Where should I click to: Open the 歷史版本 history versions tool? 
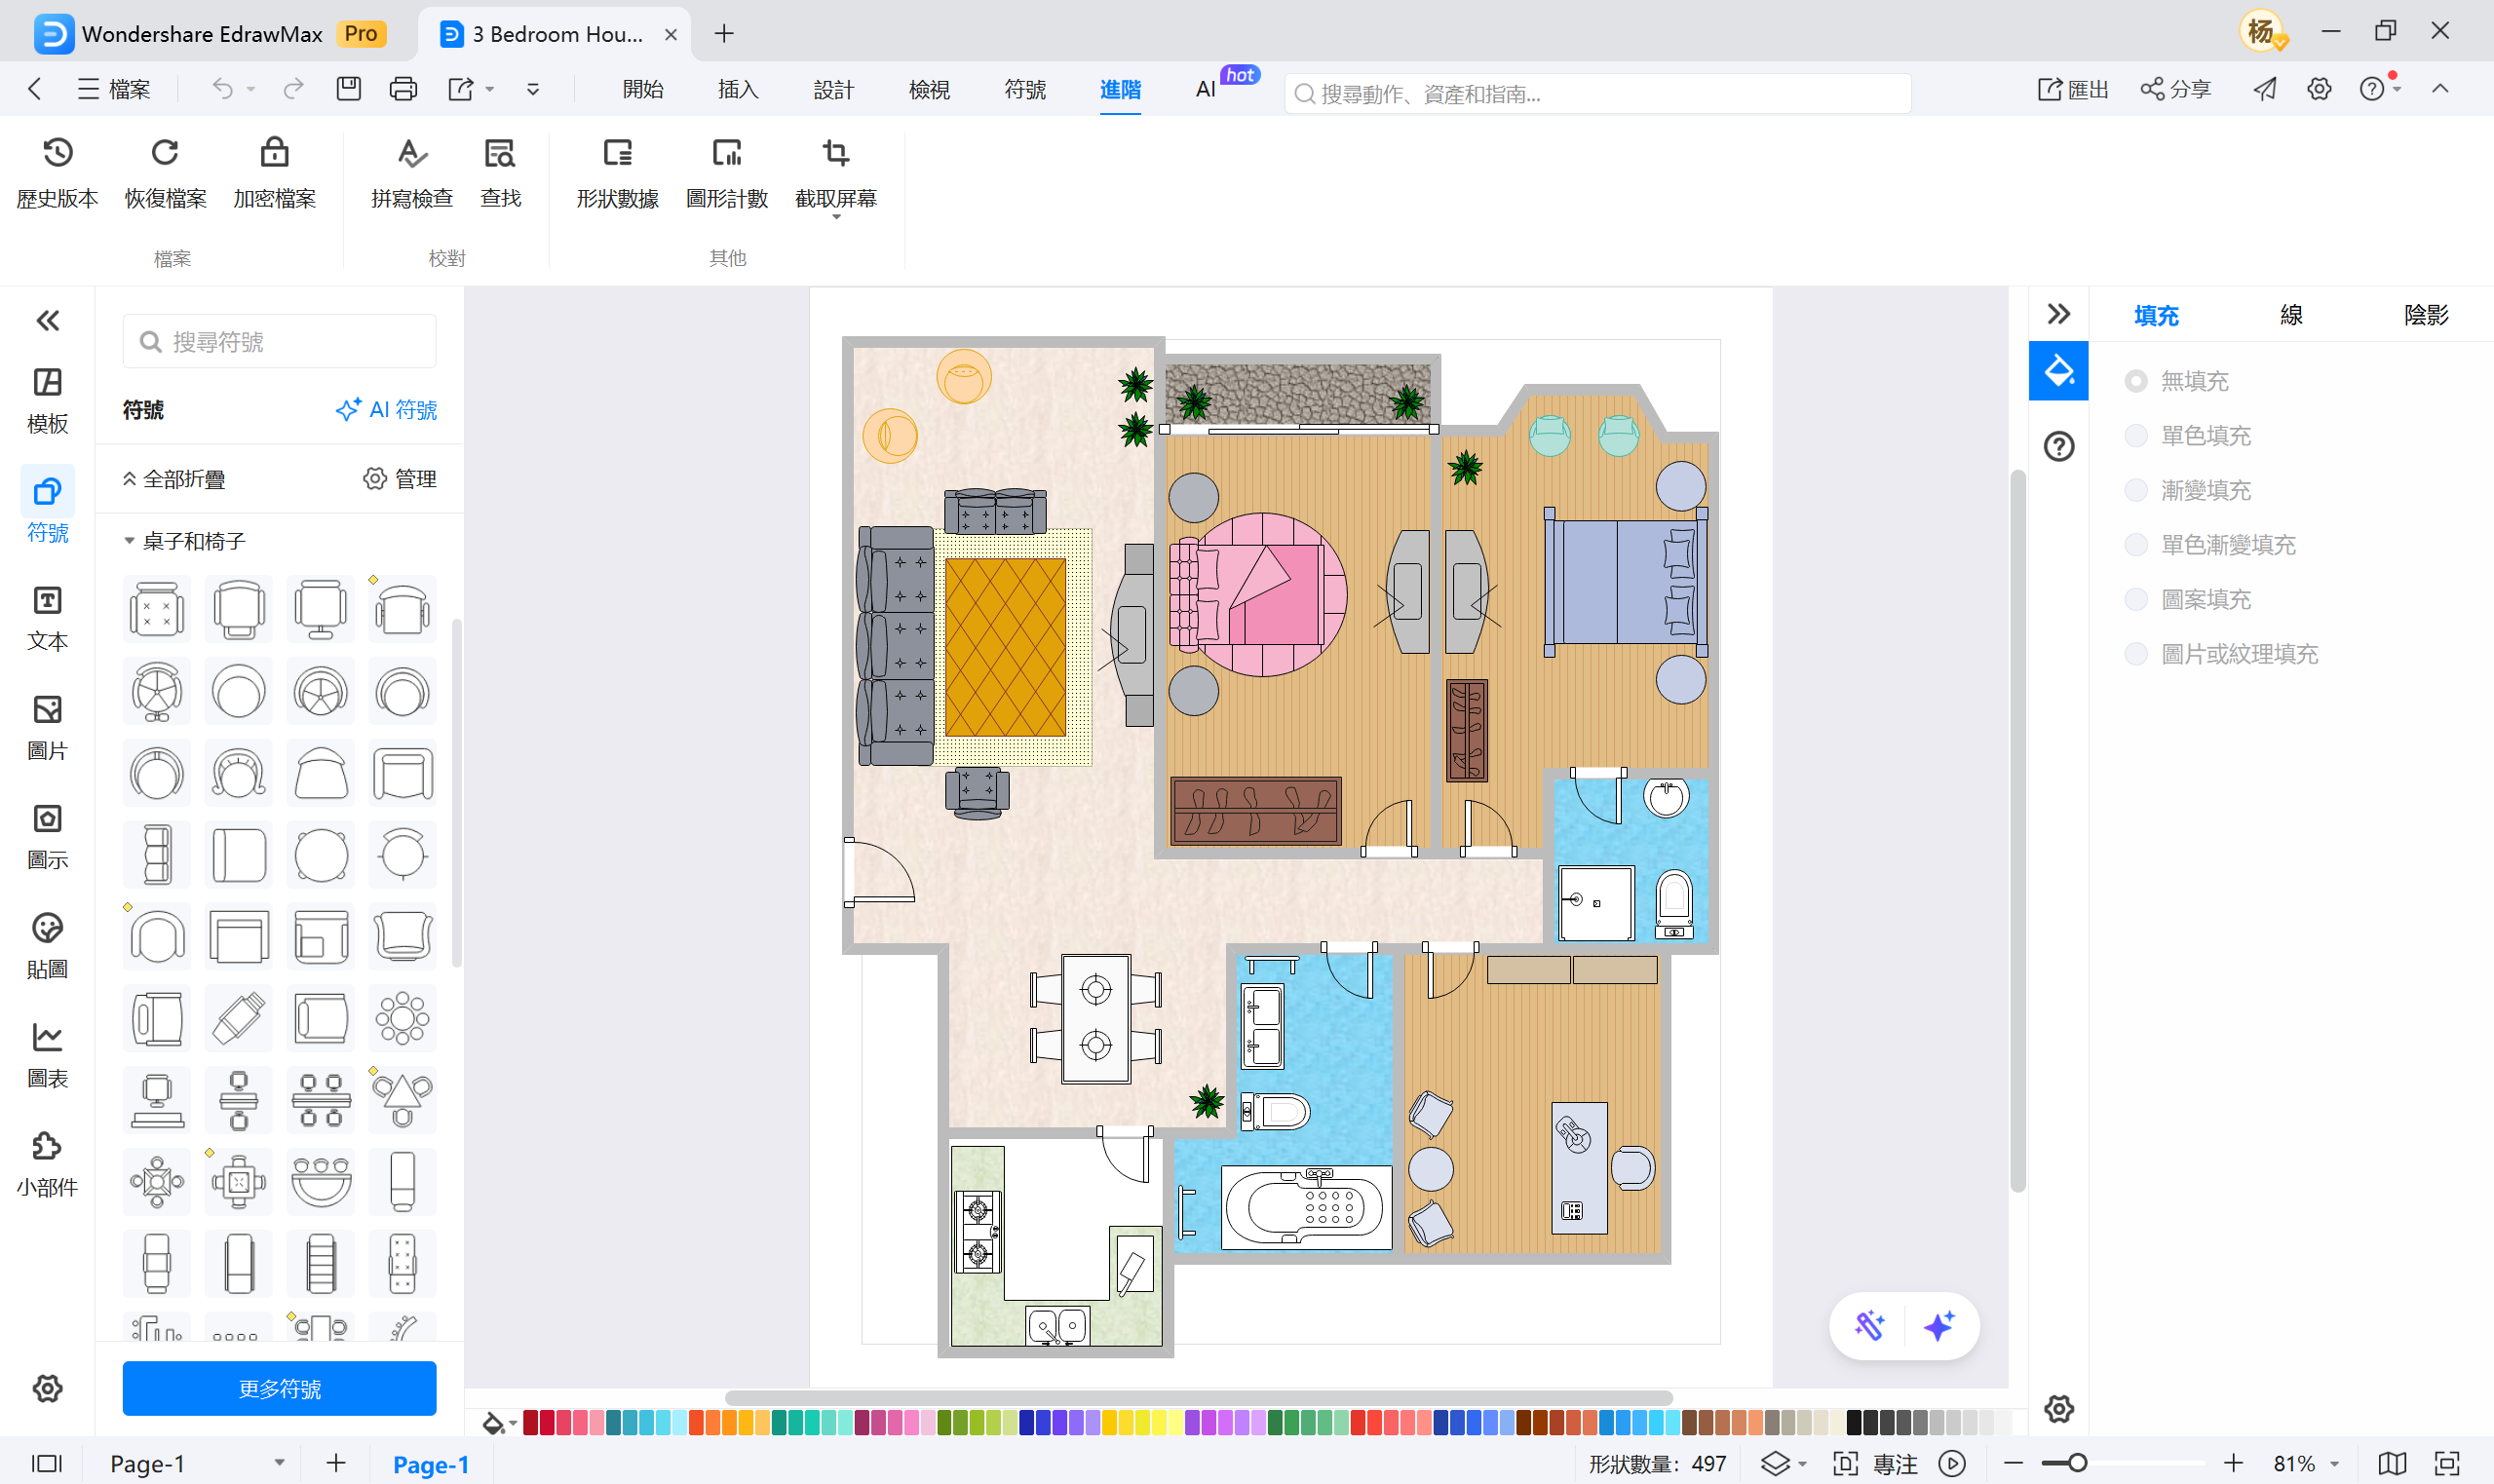pyautogui.click(x=57, y=172)
